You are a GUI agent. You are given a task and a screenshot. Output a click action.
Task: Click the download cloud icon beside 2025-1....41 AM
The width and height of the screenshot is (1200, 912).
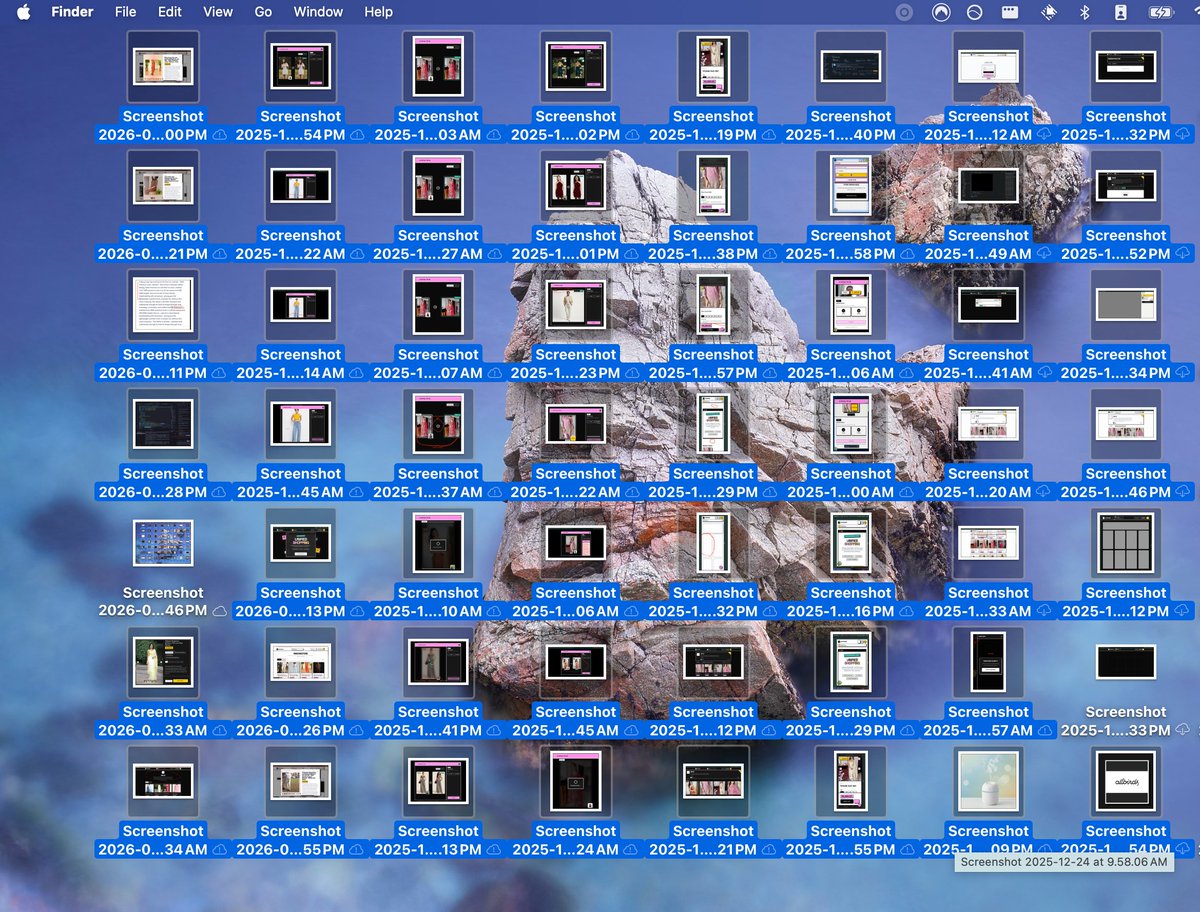pos(1045,372)
